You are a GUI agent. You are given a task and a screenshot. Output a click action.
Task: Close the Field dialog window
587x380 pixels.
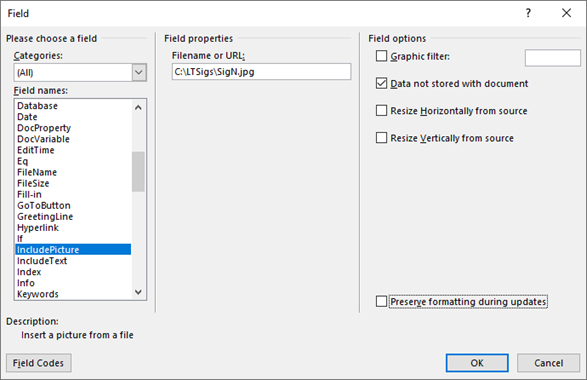[566, 13]
